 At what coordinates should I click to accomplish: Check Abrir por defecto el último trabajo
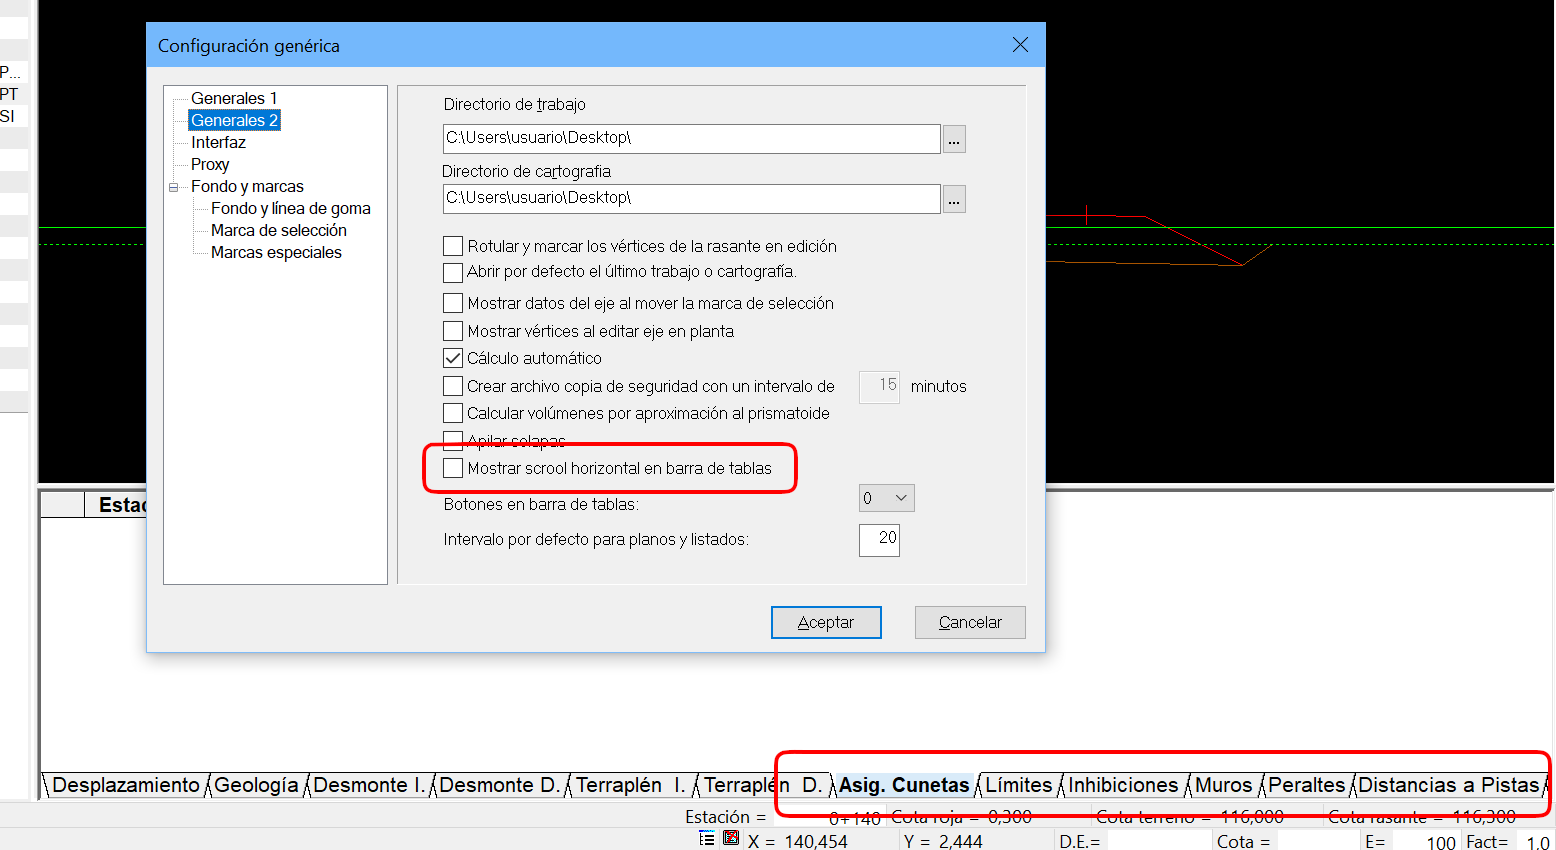[454, 272]
